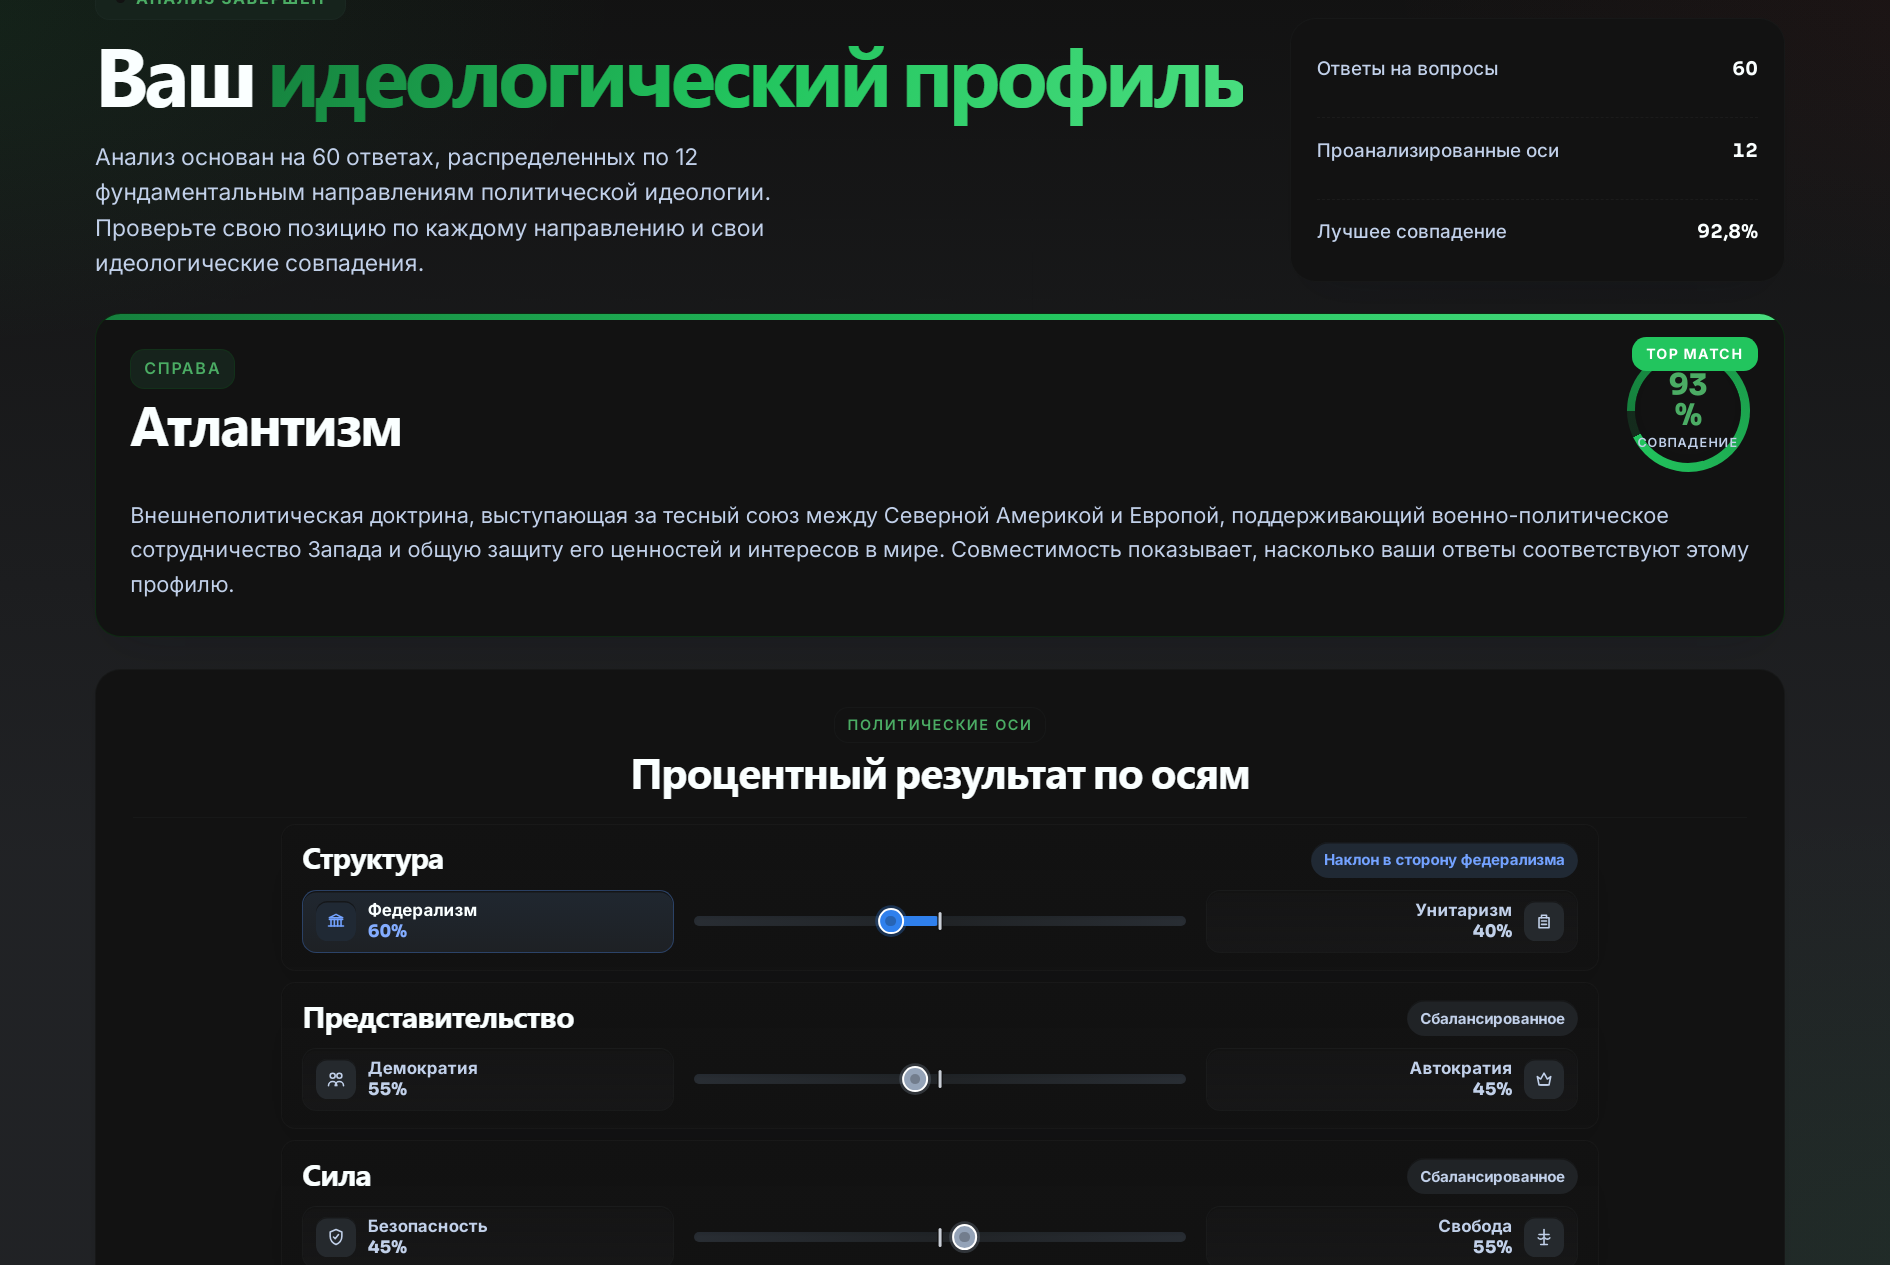Click the СПРАВА tag label
The height and width of the screenshot is (1265, 1890).
pyautogui.click(x=182, y=368)
